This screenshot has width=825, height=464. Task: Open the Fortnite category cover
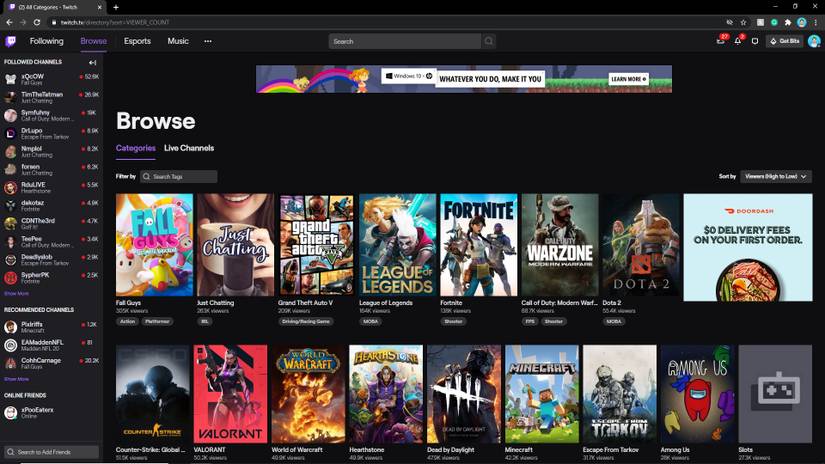point(479,245)
